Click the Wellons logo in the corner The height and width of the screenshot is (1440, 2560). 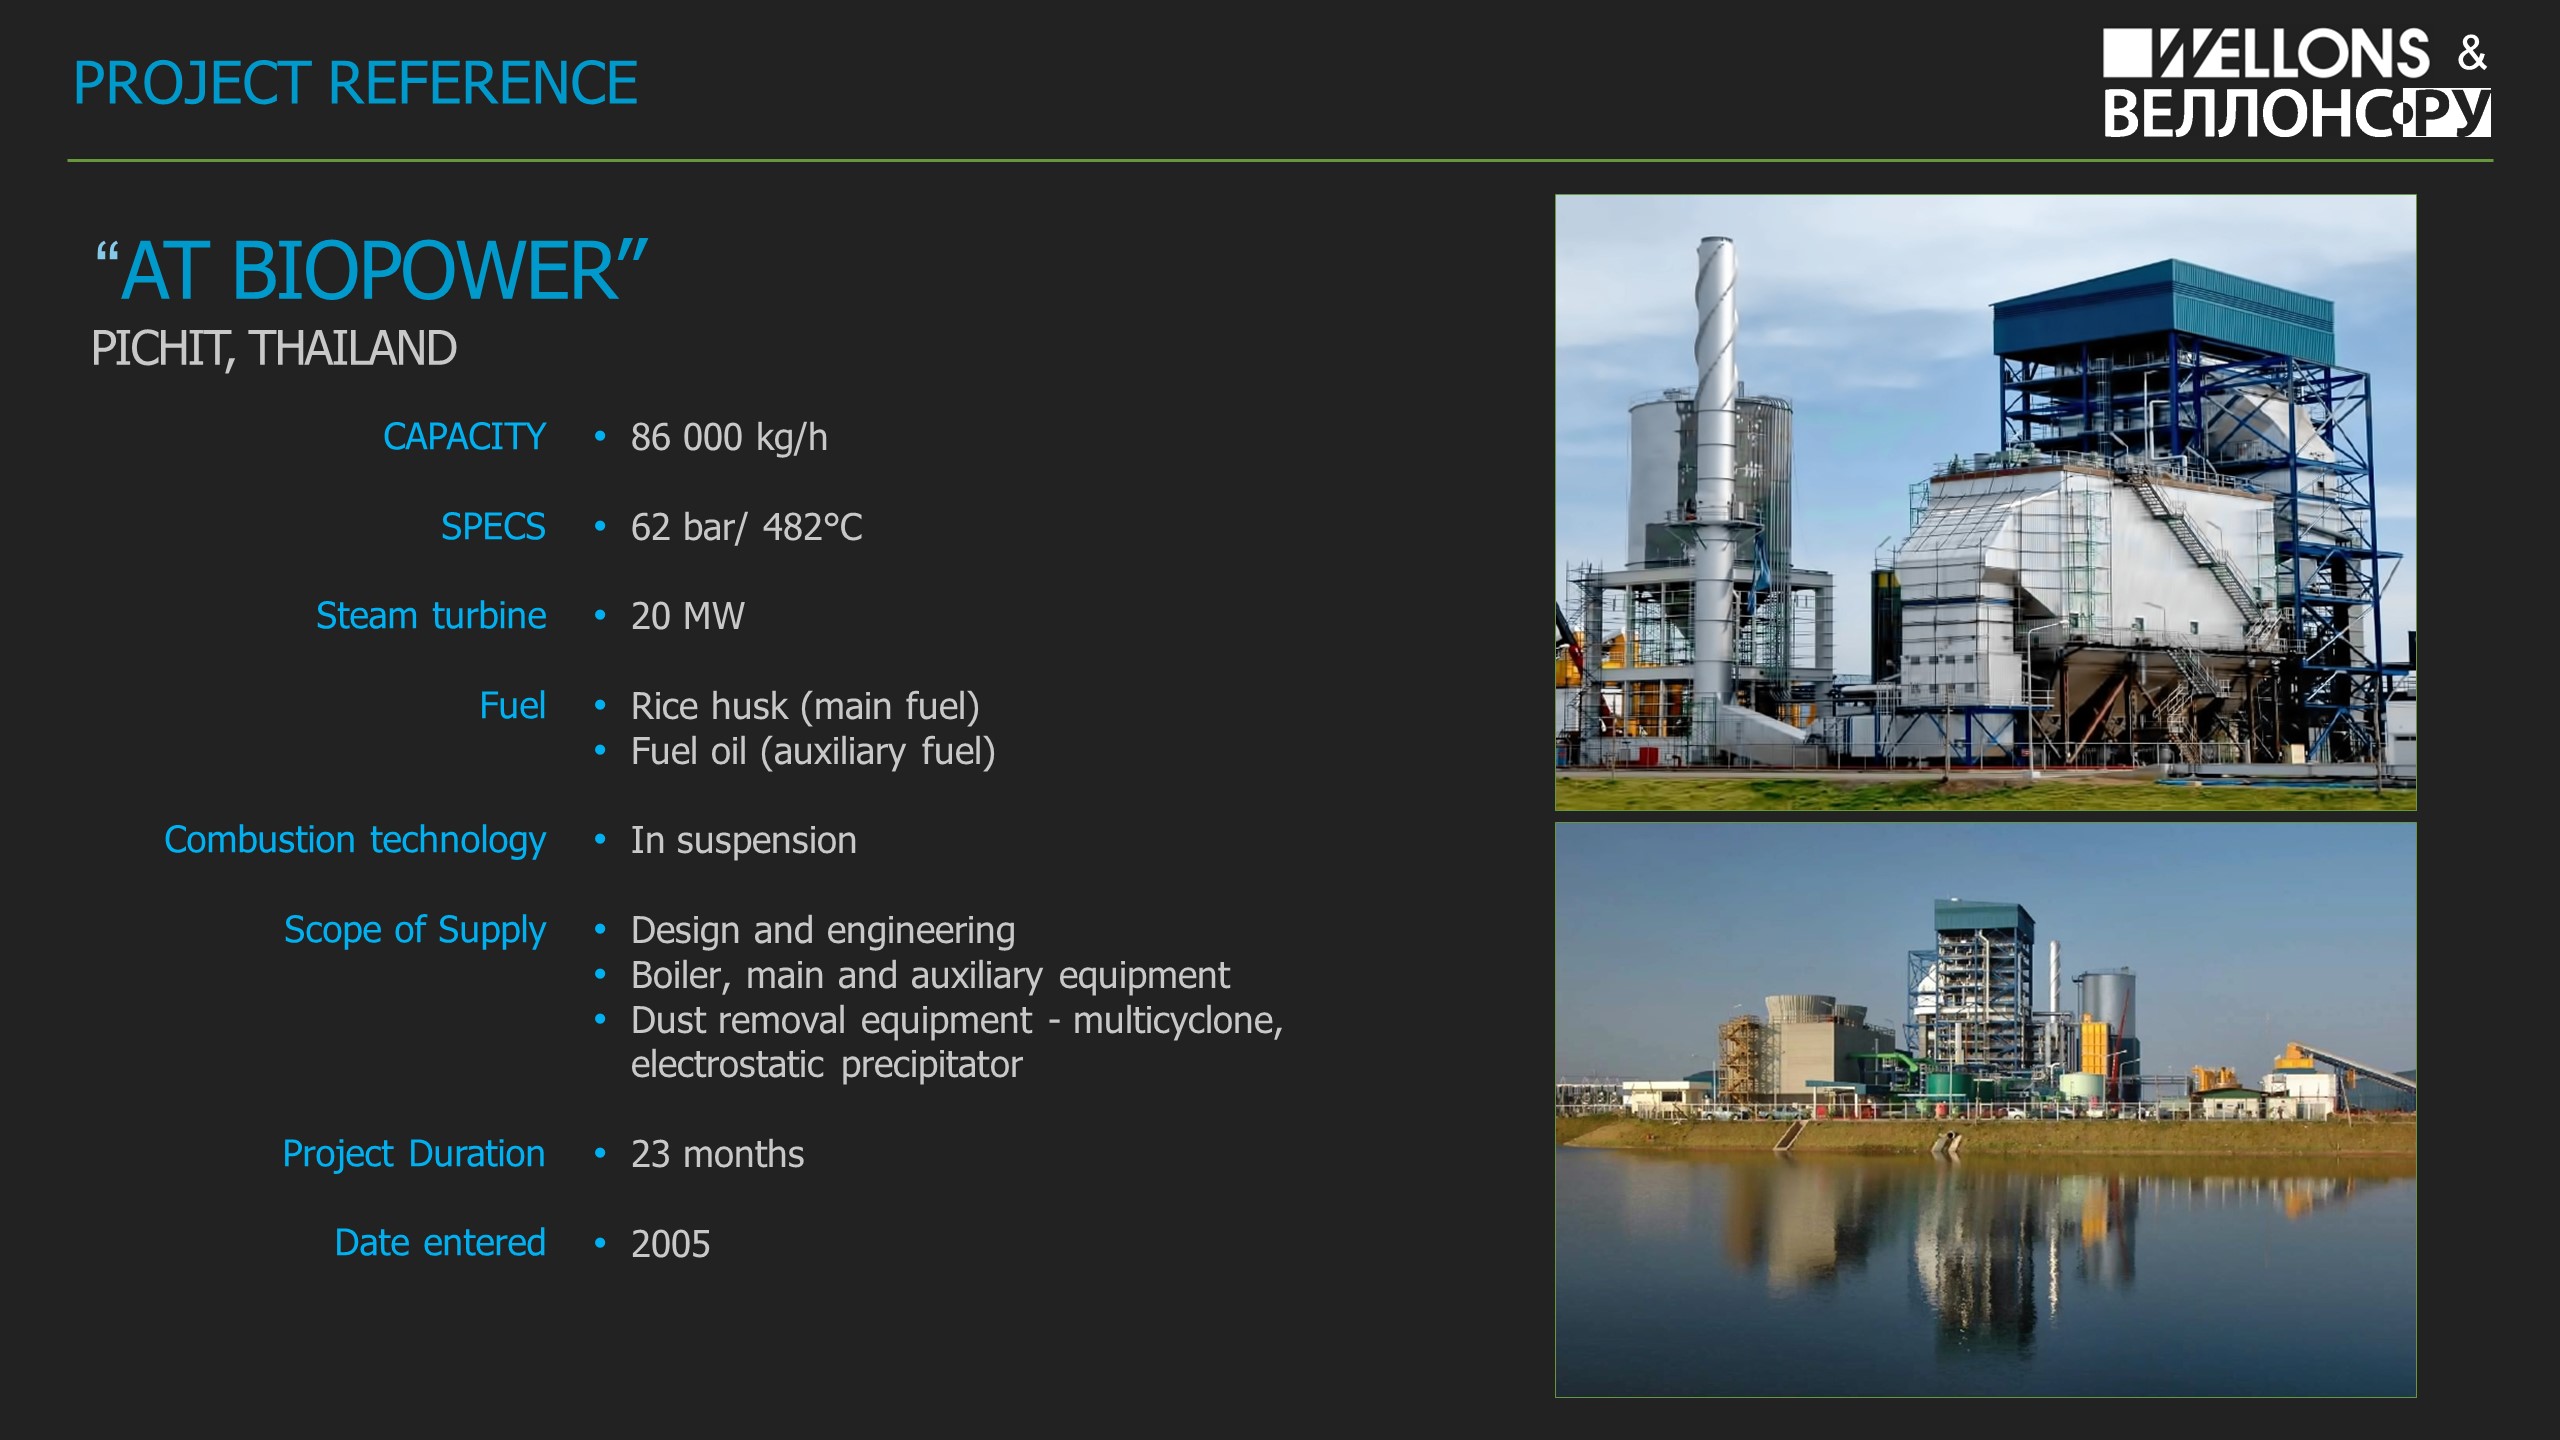coord(2296,82)
